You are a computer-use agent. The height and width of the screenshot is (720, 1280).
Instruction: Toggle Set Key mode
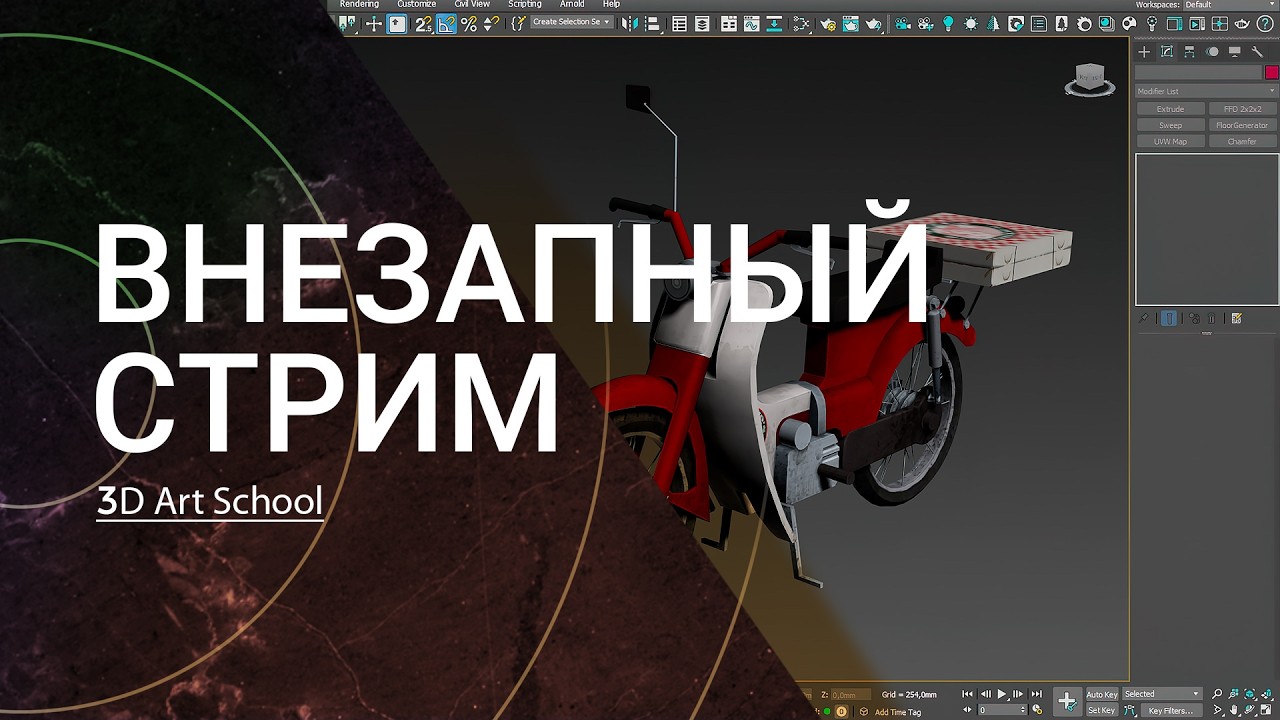coord(1101,710)
